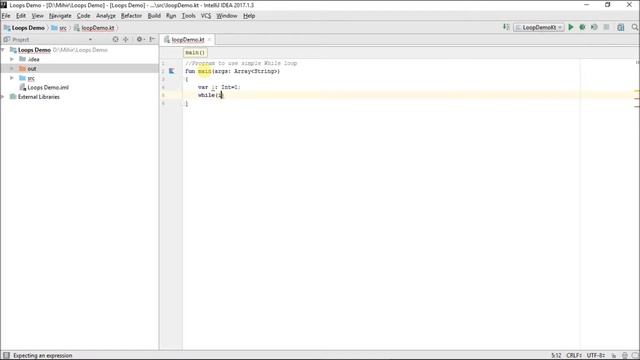
Task: Open the Window menu
Action: 227,16
